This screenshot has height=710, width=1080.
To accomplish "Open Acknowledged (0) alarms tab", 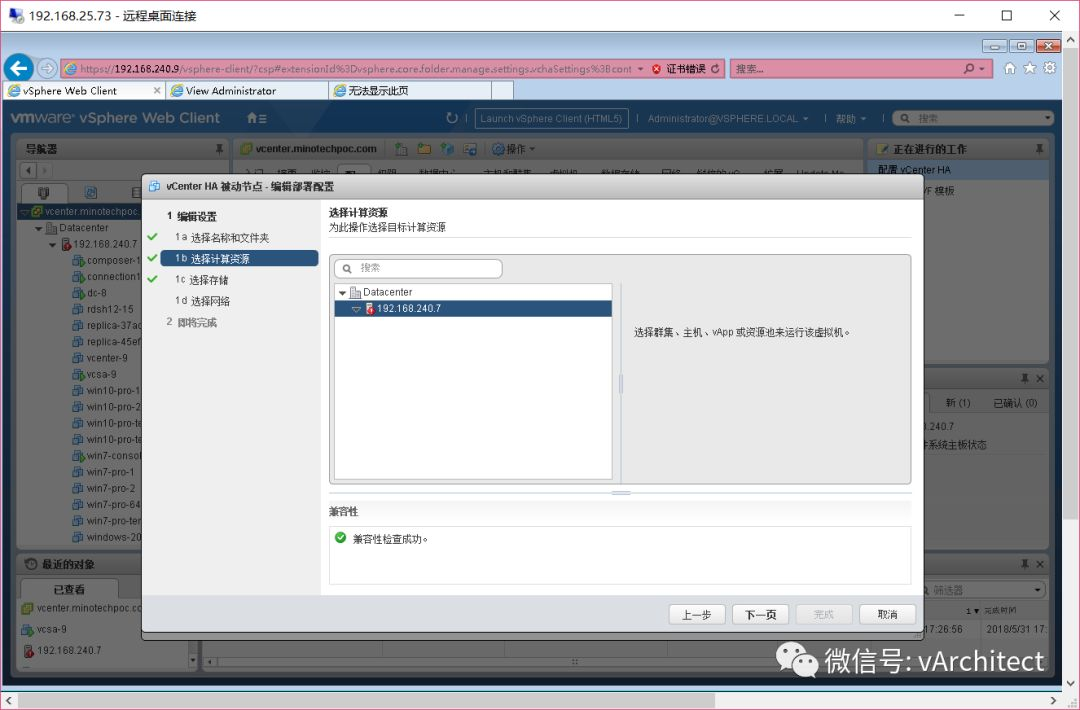I will click(x=1015, y=403).
